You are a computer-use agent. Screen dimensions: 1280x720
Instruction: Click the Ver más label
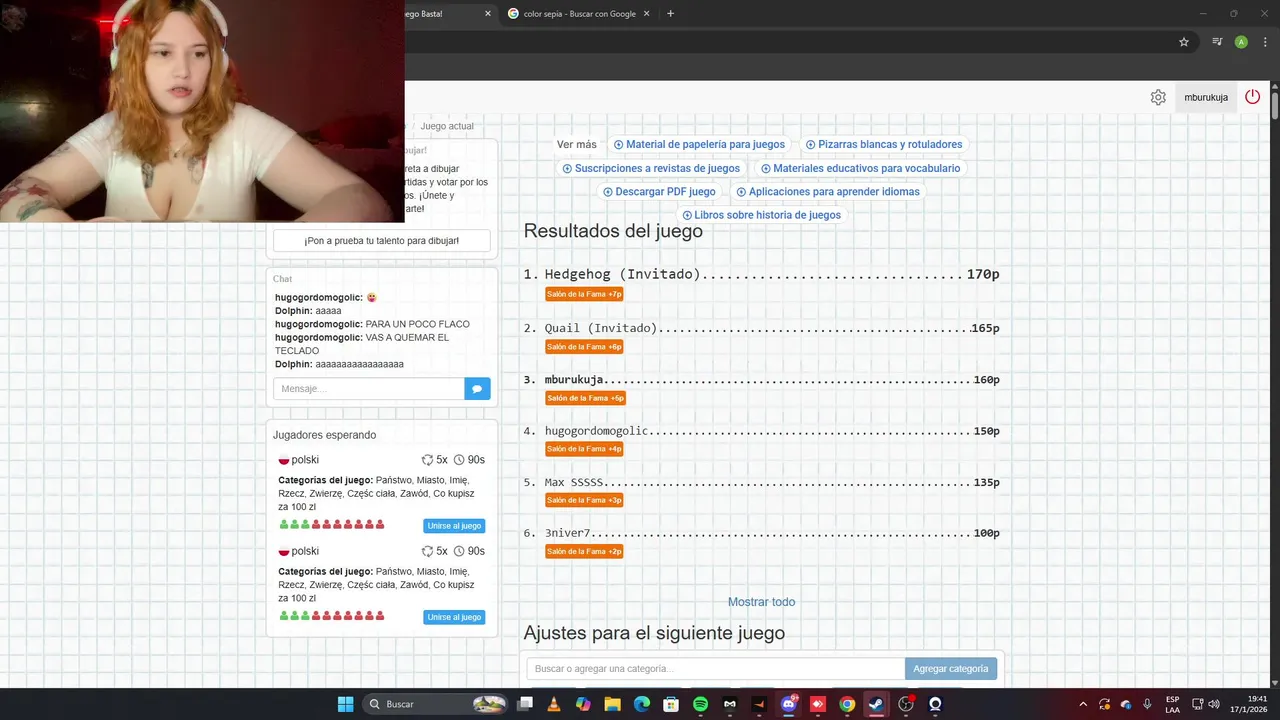click(577, 144)
